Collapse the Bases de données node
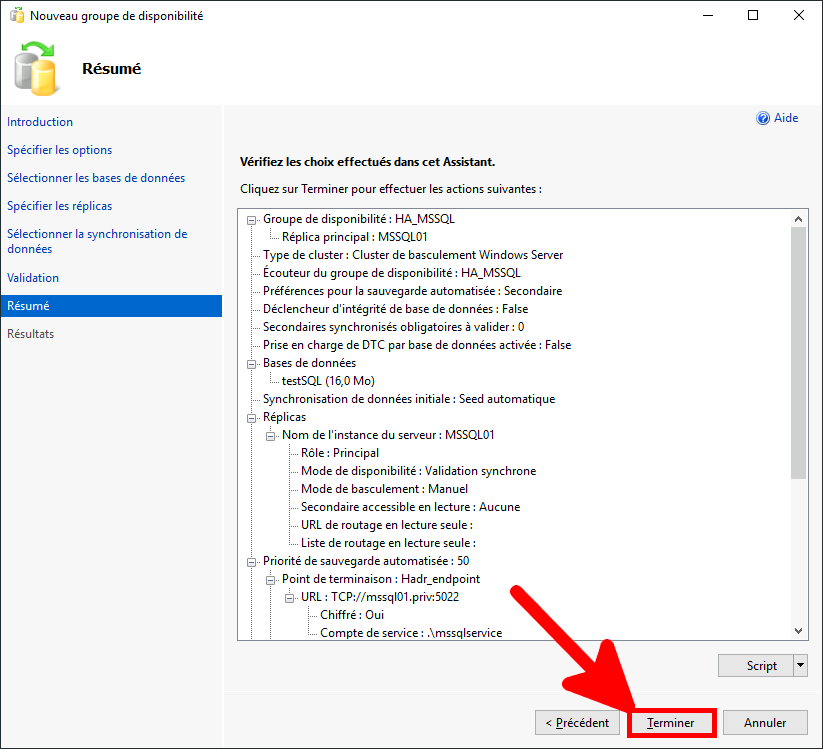 click(252, 363)
